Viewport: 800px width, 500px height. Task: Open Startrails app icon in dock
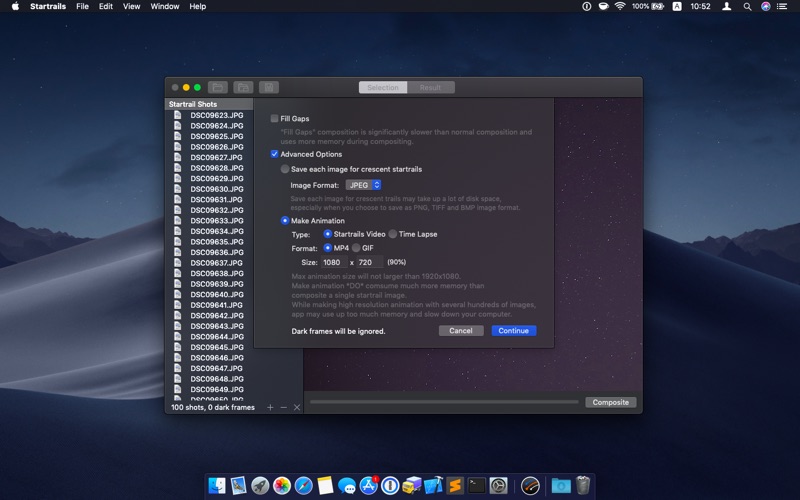click(x=531, y=485)
